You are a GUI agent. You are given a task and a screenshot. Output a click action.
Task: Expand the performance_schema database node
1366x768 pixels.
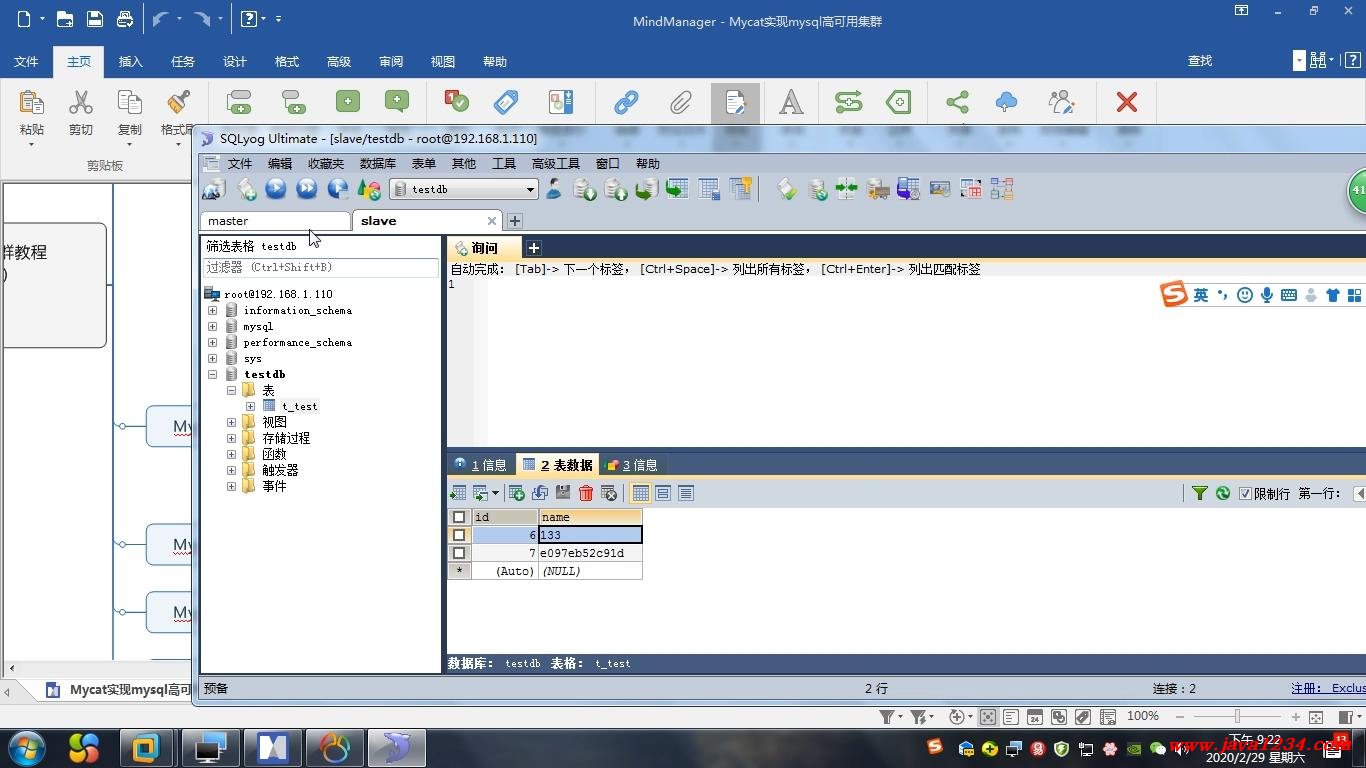[x=212, y=342]
